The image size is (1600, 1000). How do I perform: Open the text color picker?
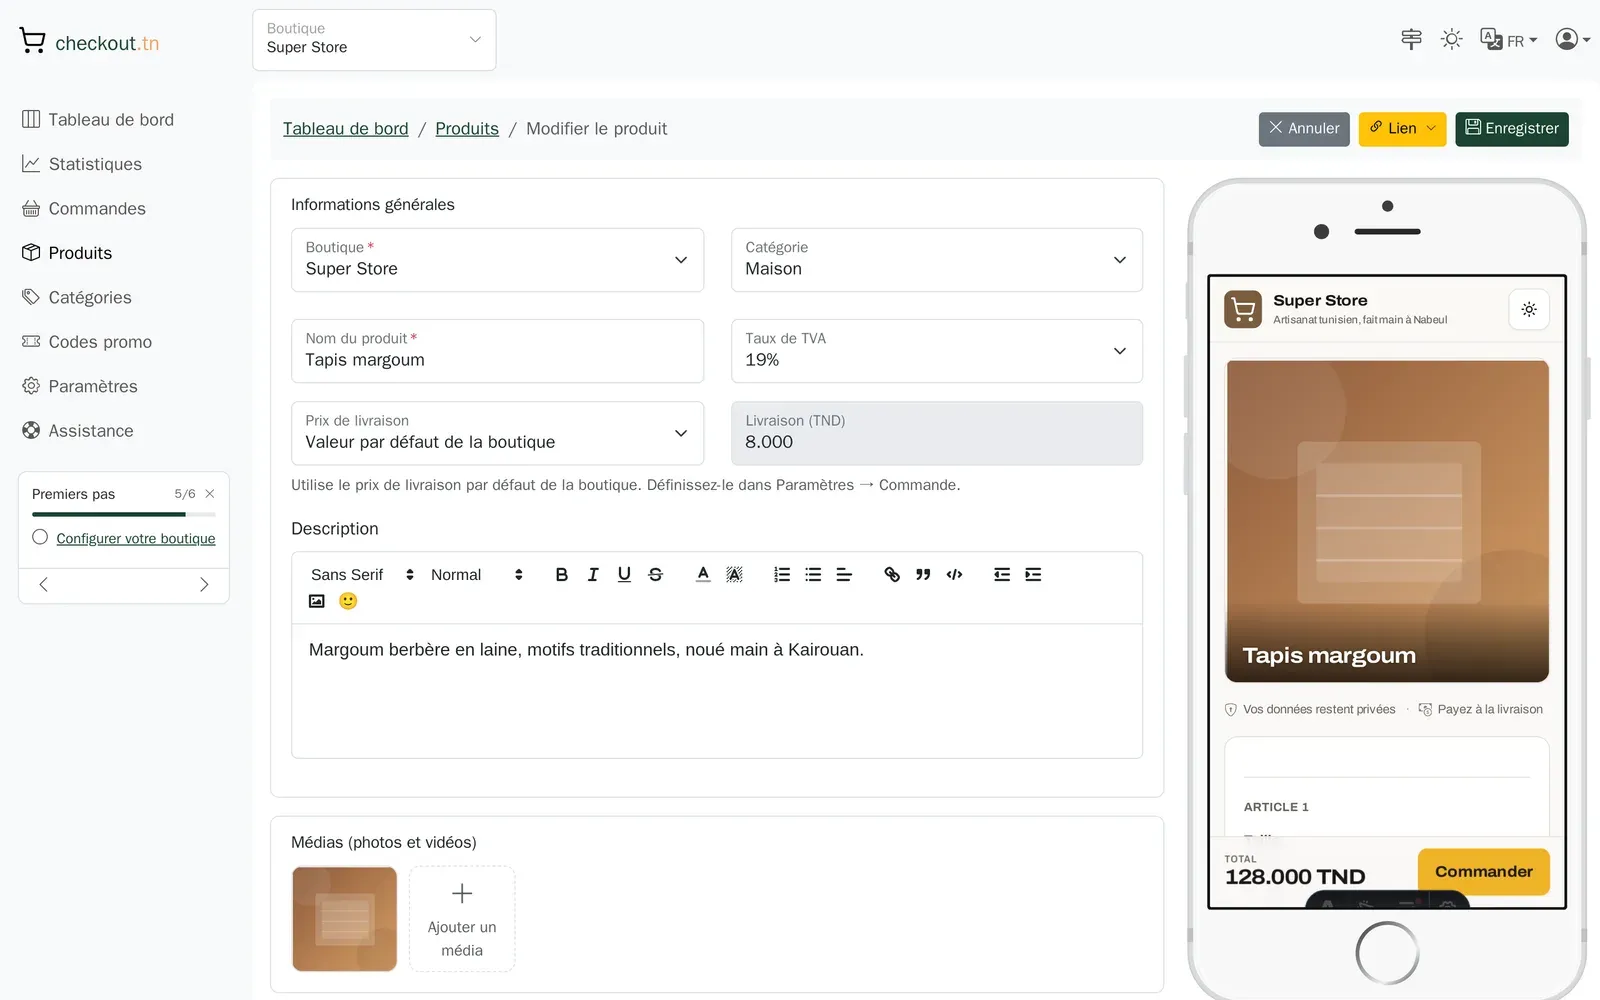[703, 575]
